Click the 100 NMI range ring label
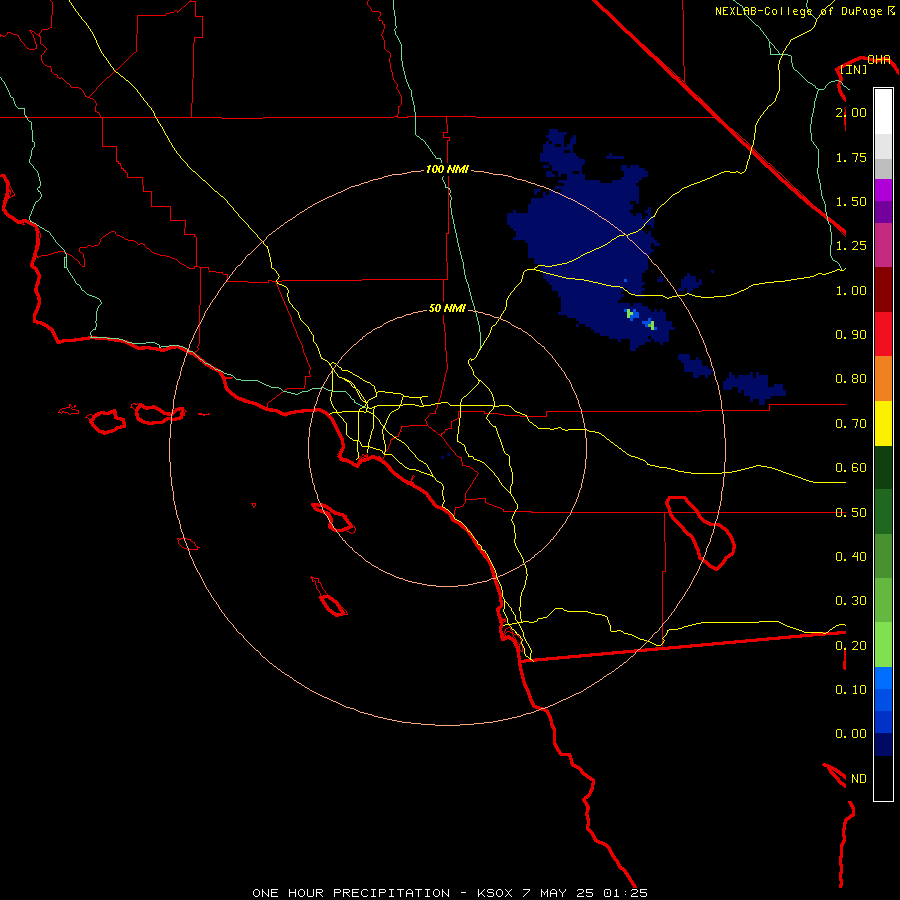 [x=447, y=169]
